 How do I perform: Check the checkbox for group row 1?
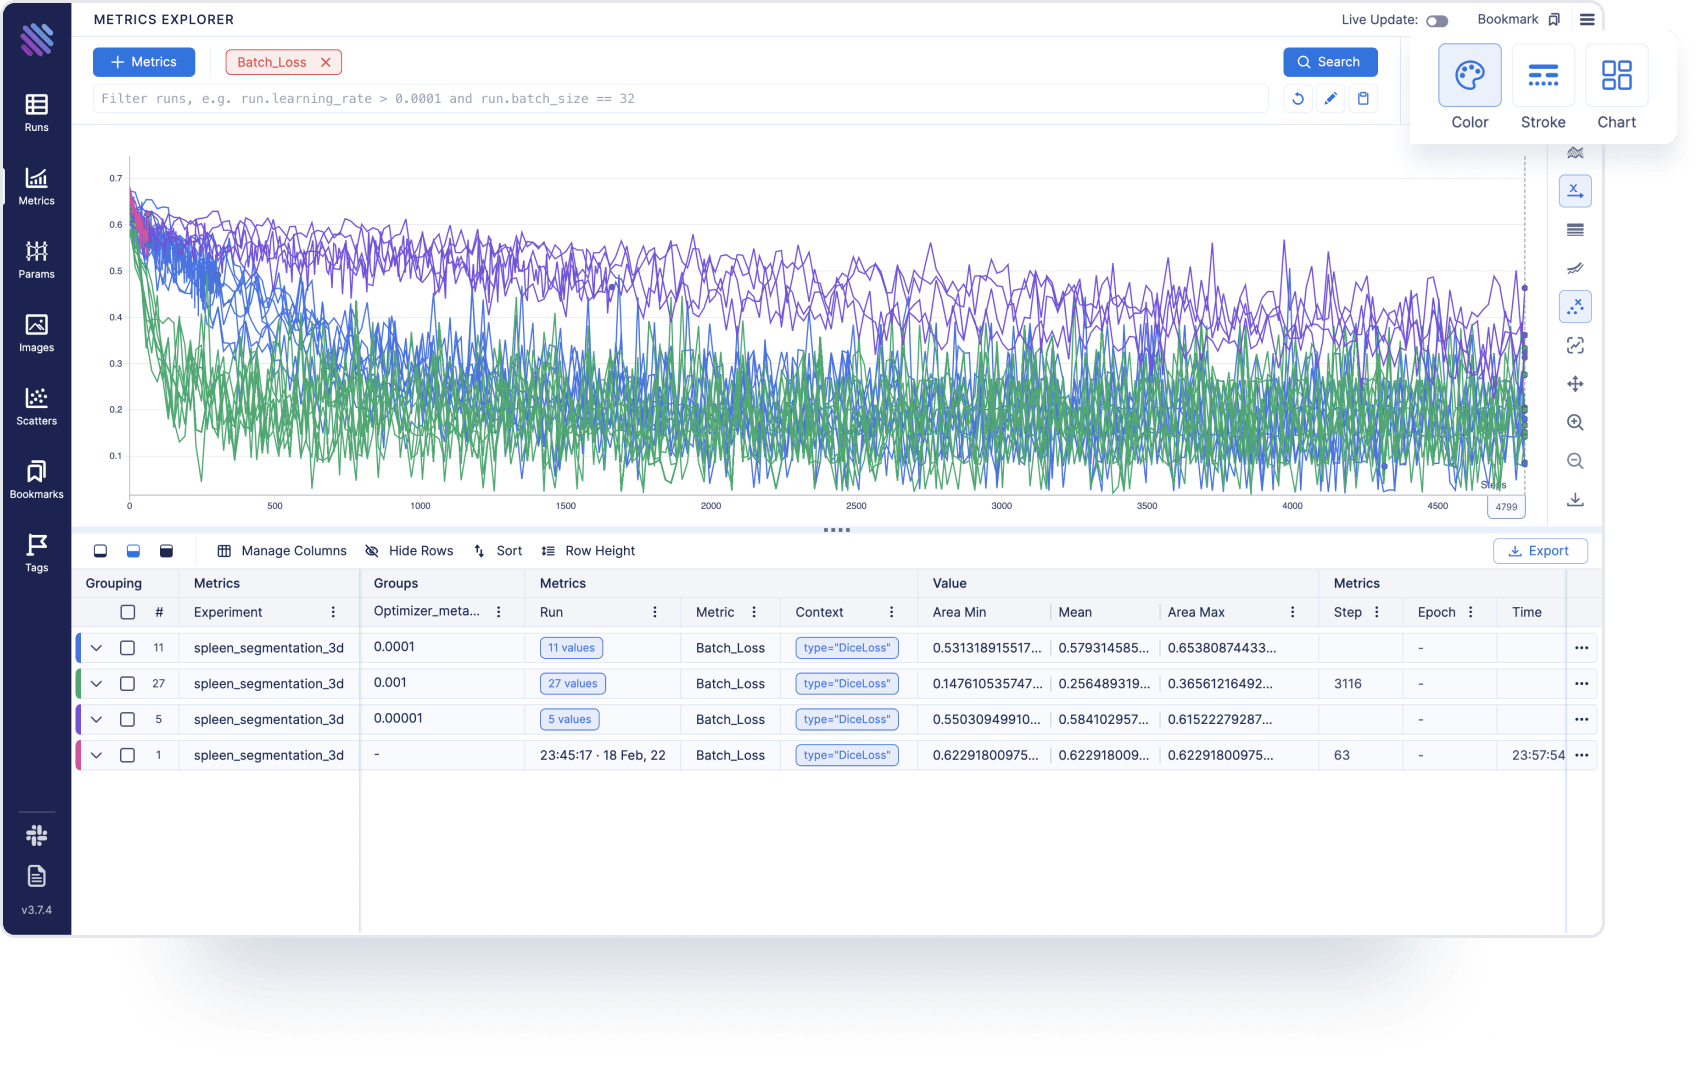128,755
